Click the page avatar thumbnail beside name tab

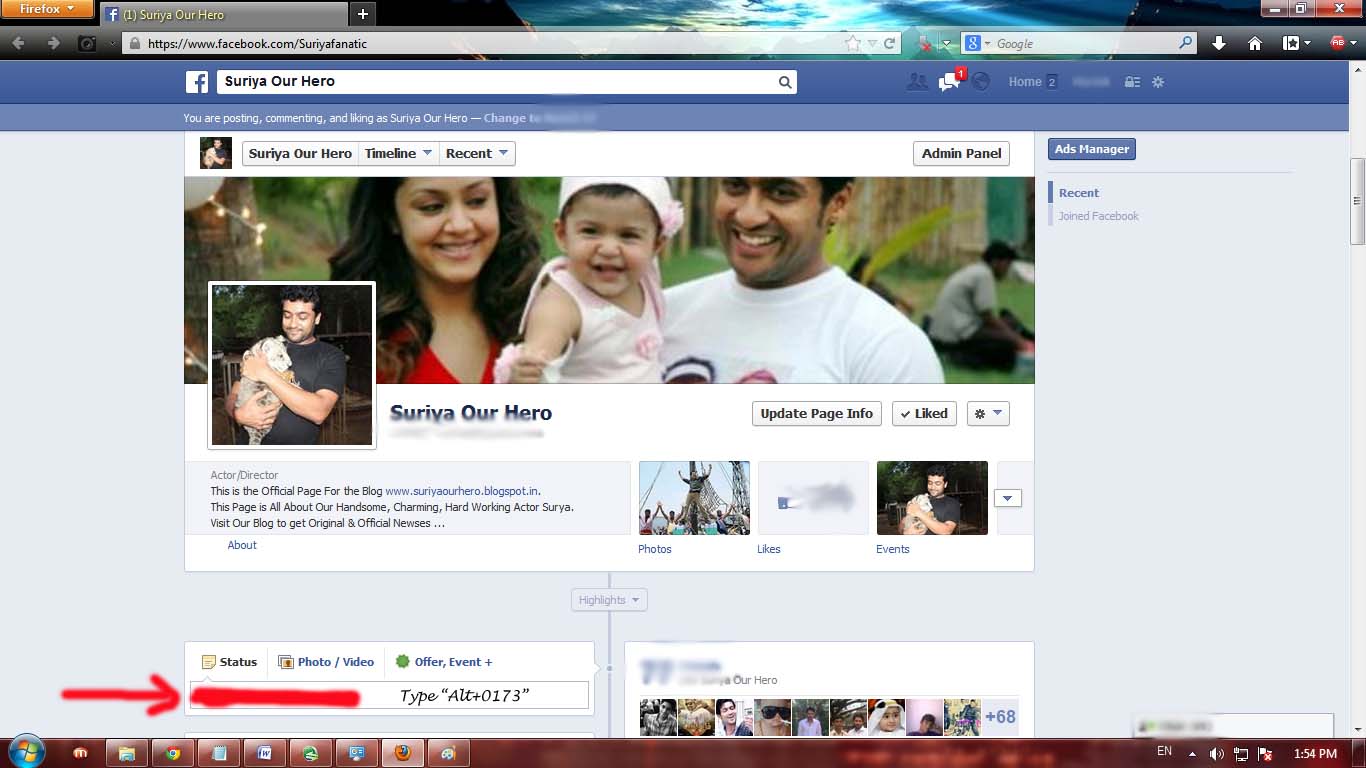pyautogui.click(x=215, y=153)
